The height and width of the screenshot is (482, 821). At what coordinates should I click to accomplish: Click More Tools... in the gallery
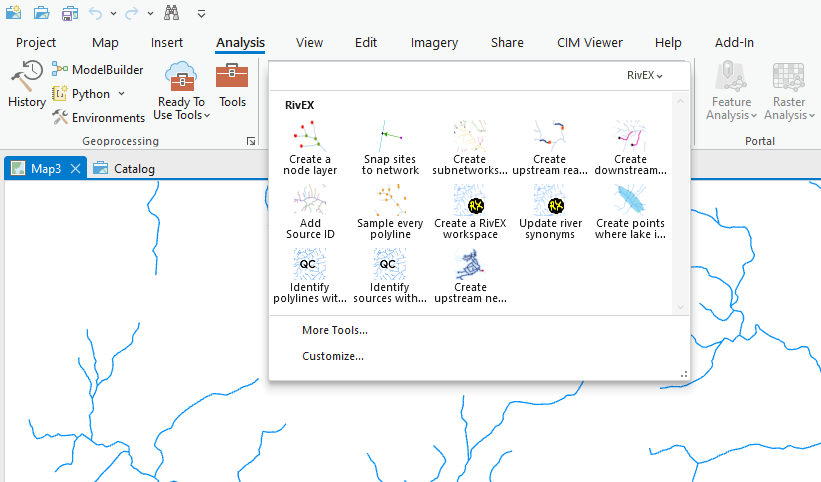[335, 330]
